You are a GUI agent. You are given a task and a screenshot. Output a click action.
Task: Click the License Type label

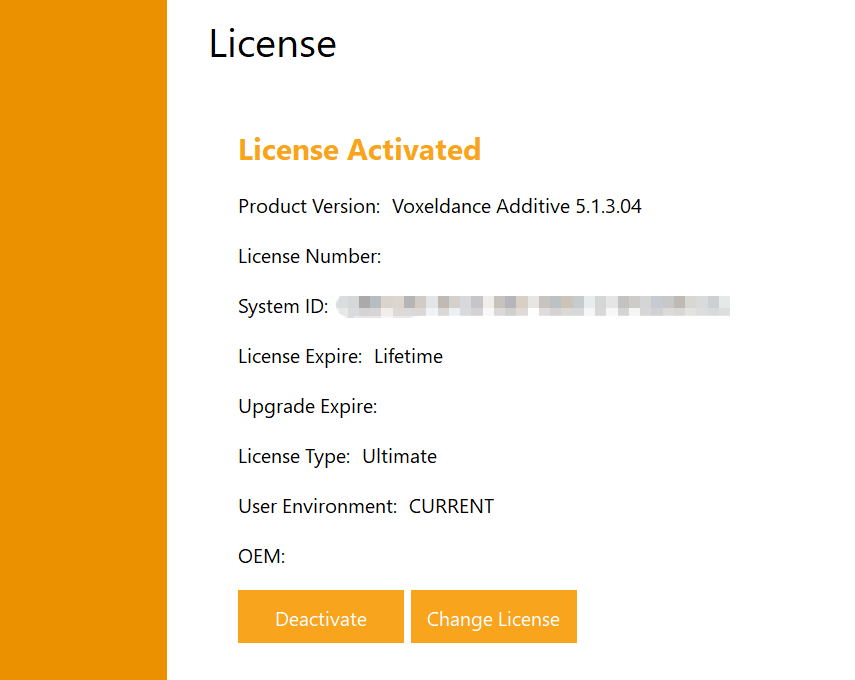[x=294, y=457]
